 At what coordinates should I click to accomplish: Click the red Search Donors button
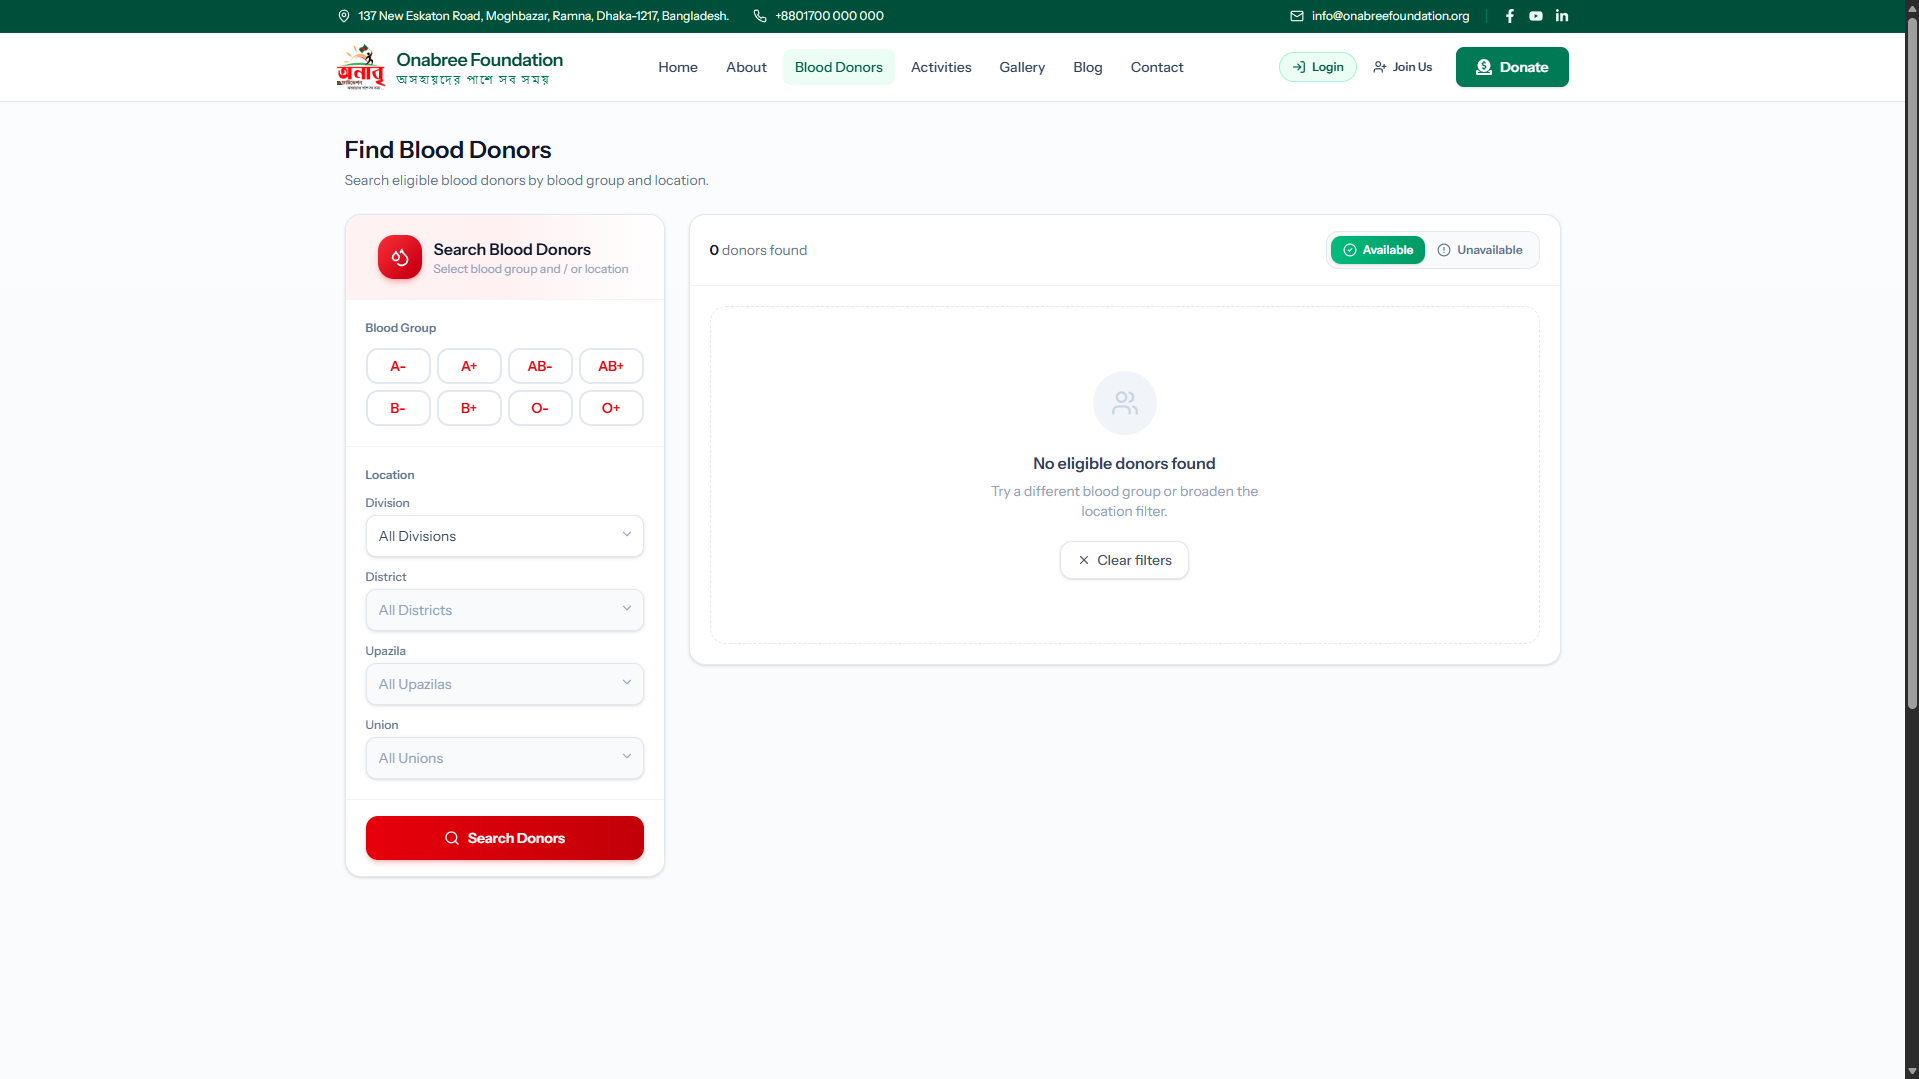coord(505,838)
